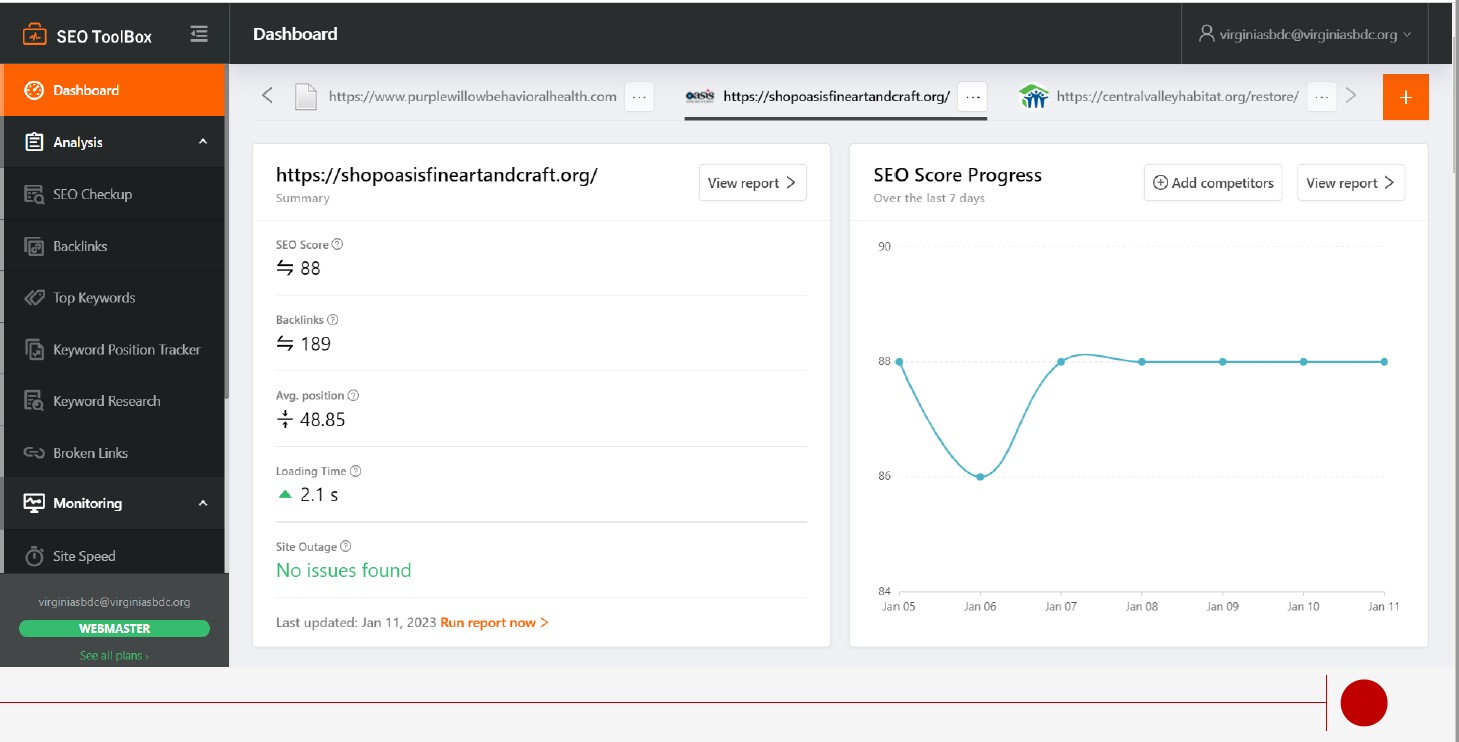The image size is (1459, 742).
Task: View report in SEO Score Progress card
Action: click(x=1351, y=183)
